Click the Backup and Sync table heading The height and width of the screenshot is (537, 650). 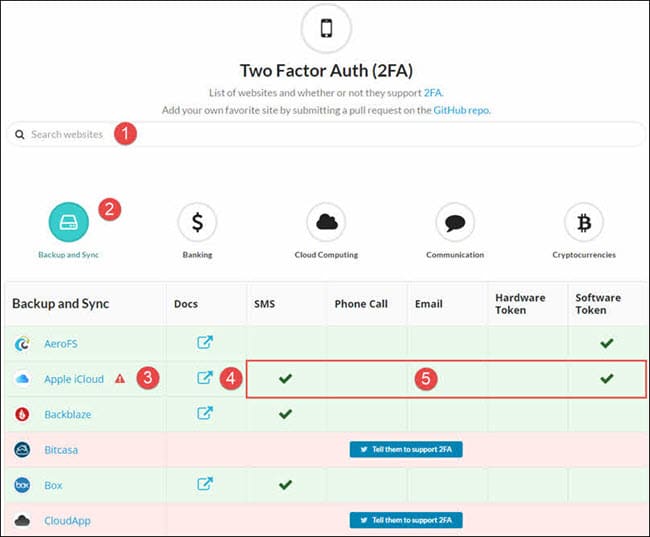[x=61, y=304]
